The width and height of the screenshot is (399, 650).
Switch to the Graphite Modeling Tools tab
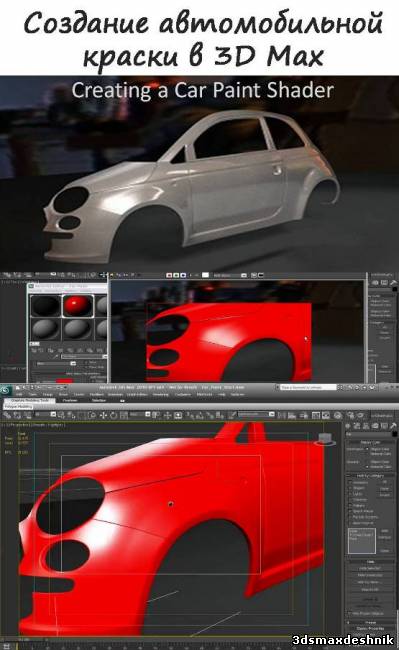coord(28,401)
